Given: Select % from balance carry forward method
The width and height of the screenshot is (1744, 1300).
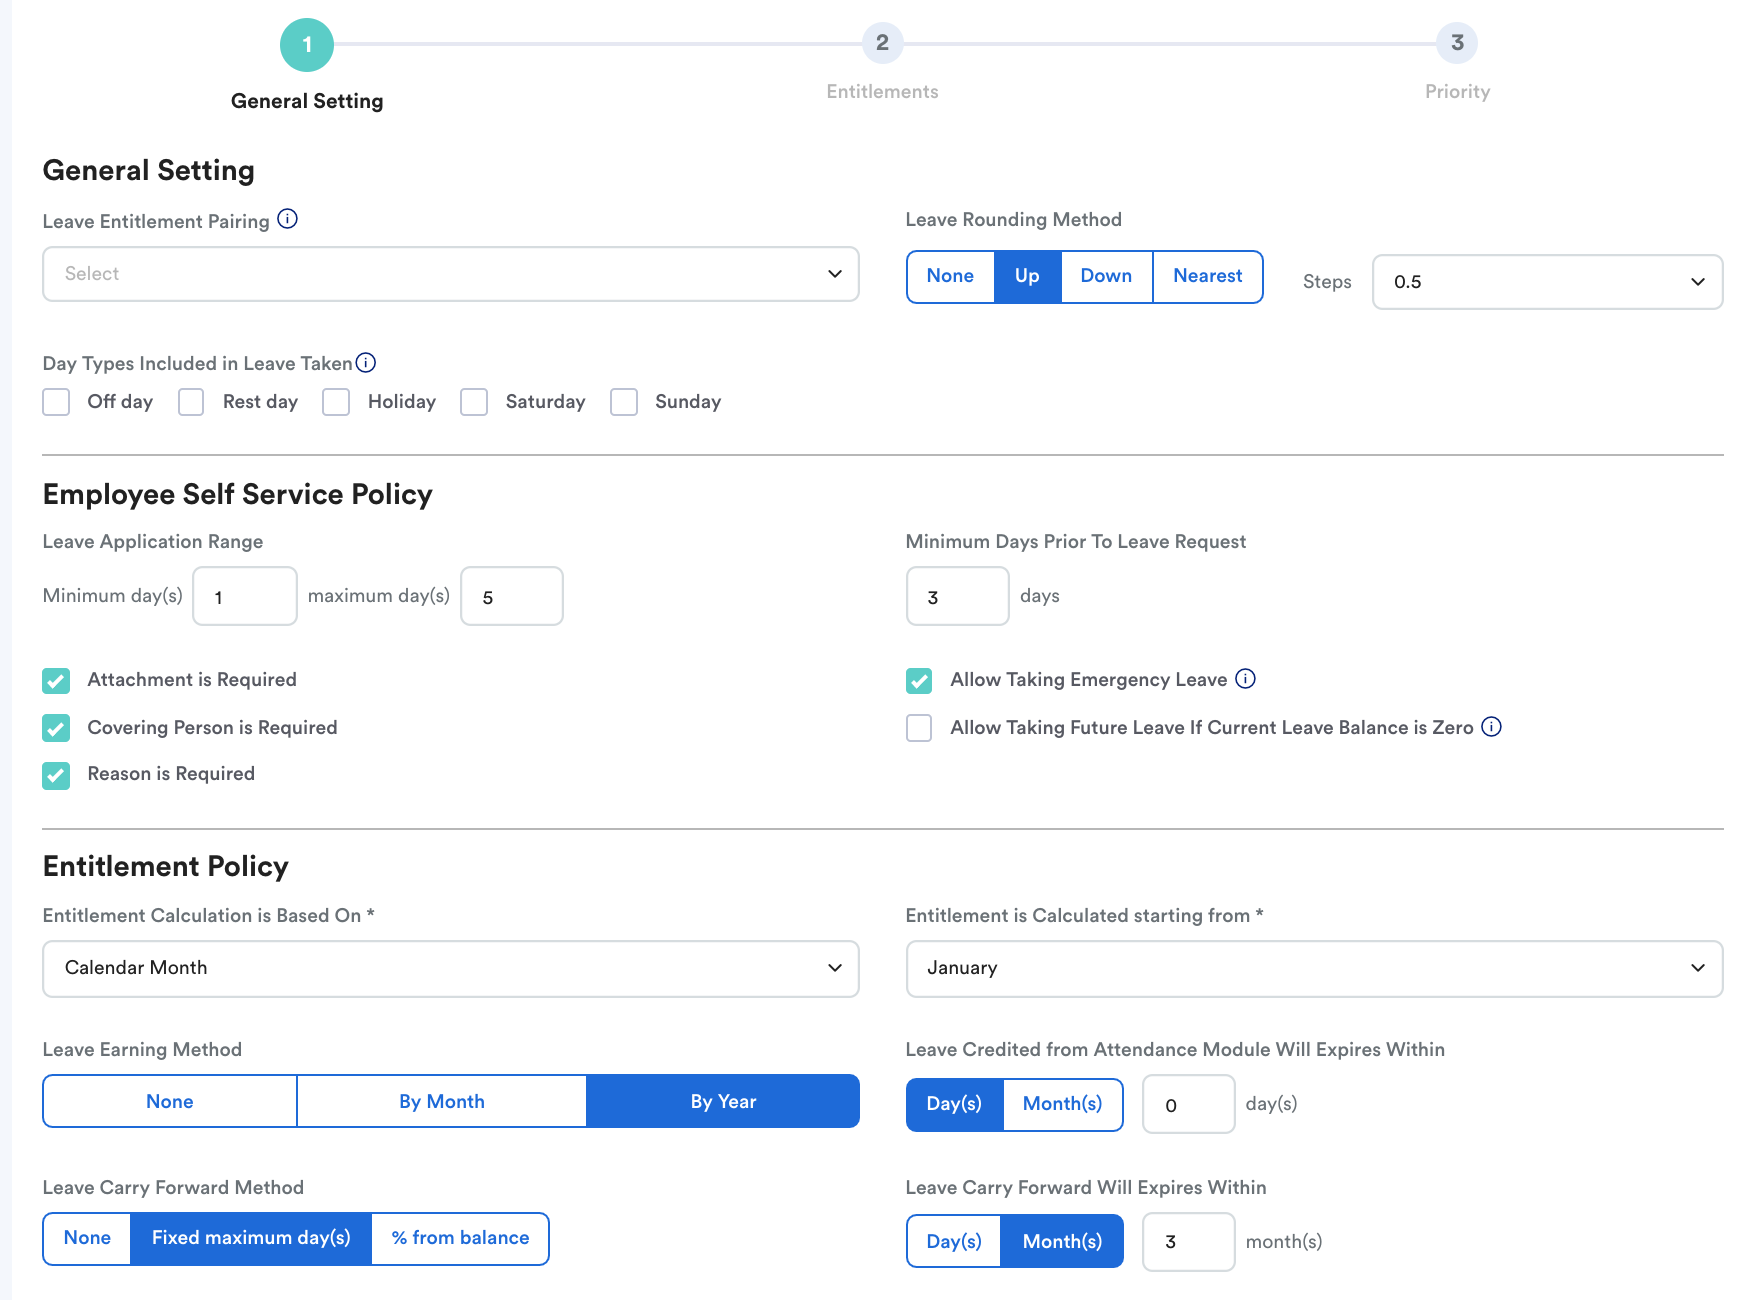Looking at the screenshot, I should coord(460,1238).
